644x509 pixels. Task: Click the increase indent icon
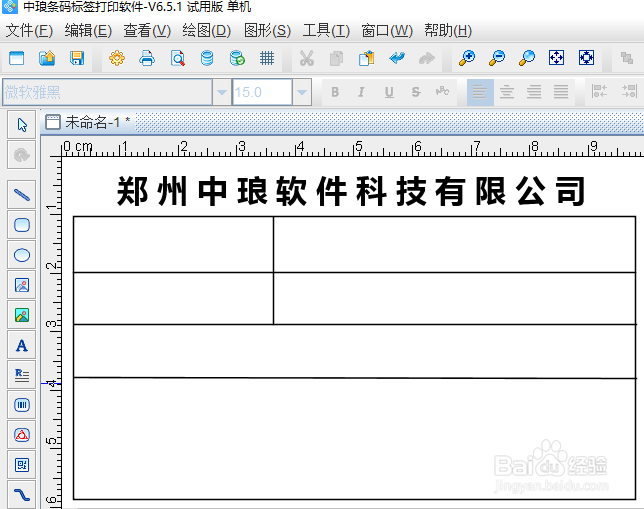pyautogui.click(x=629, y=91)
